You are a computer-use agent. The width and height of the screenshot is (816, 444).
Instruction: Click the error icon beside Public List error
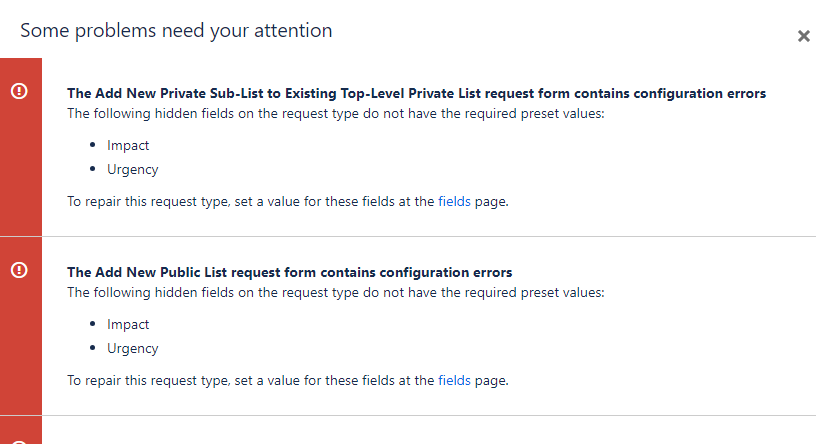coord(19,270)
